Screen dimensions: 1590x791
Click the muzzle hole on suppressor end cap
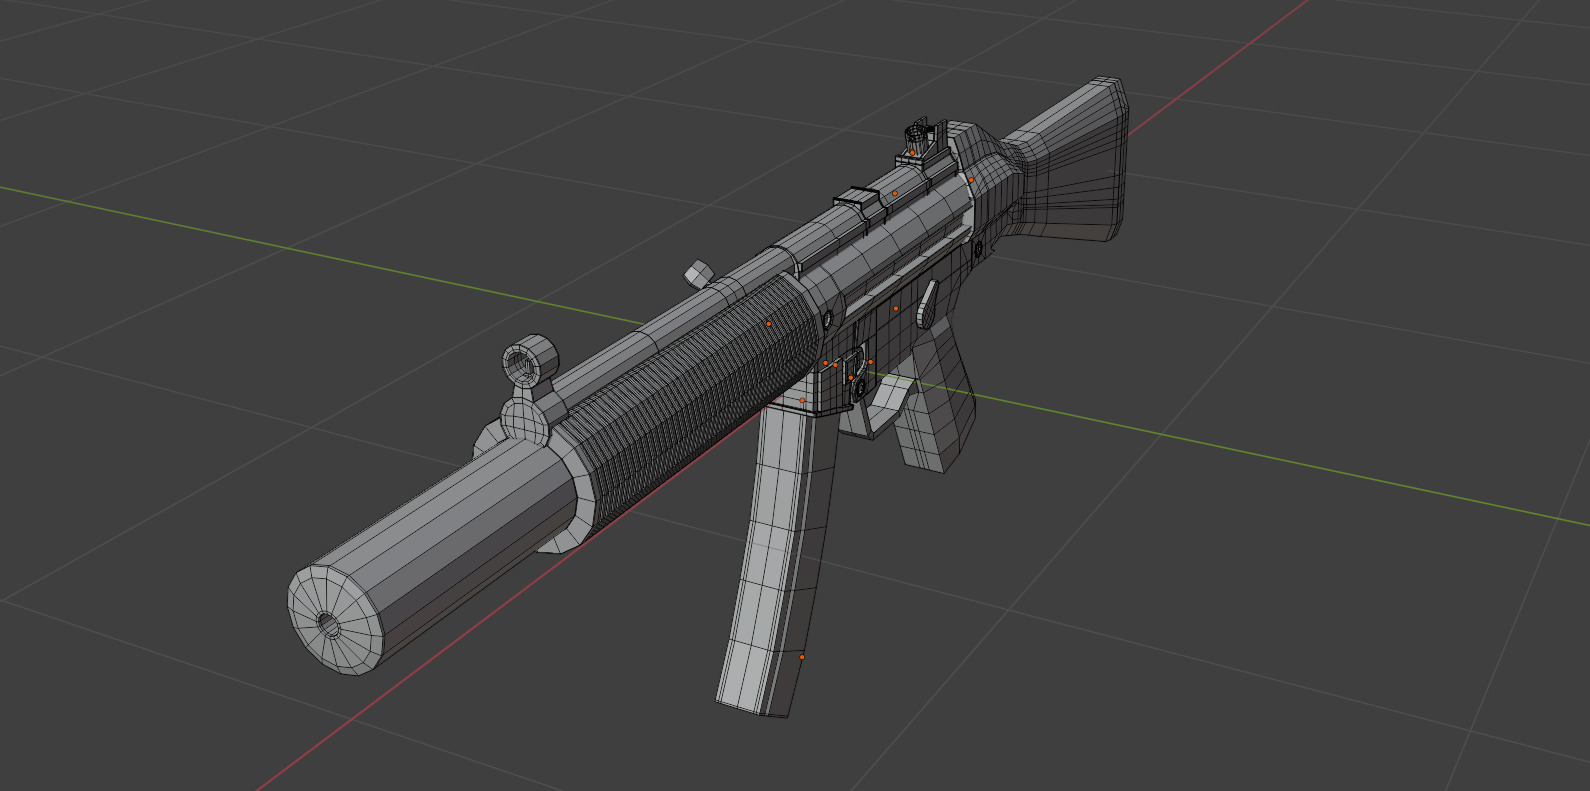[x=329, y=624]
